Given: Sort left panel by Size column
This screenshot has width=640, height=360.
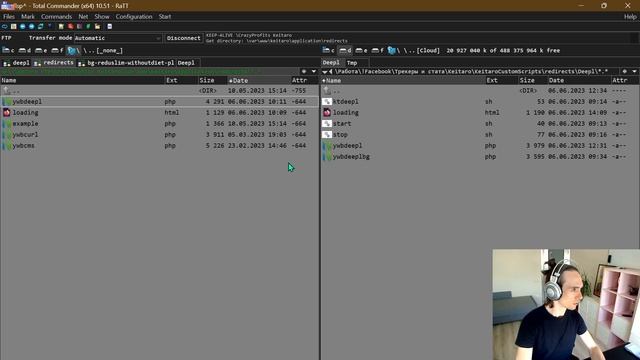Looking at the screenshot, I should (x=212, y=80).
